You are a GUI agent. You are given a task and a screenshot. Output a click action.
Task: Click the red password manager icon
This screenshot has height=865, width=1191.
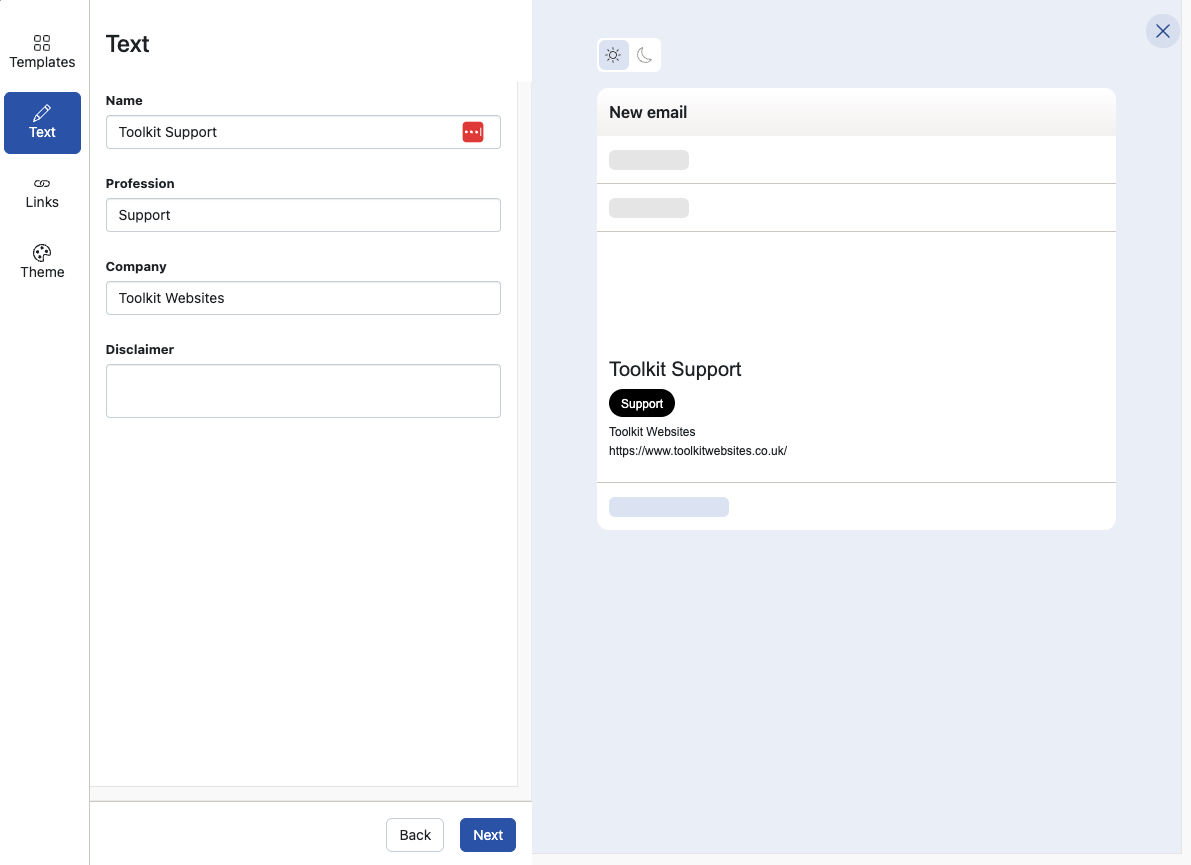click(473, 132)
